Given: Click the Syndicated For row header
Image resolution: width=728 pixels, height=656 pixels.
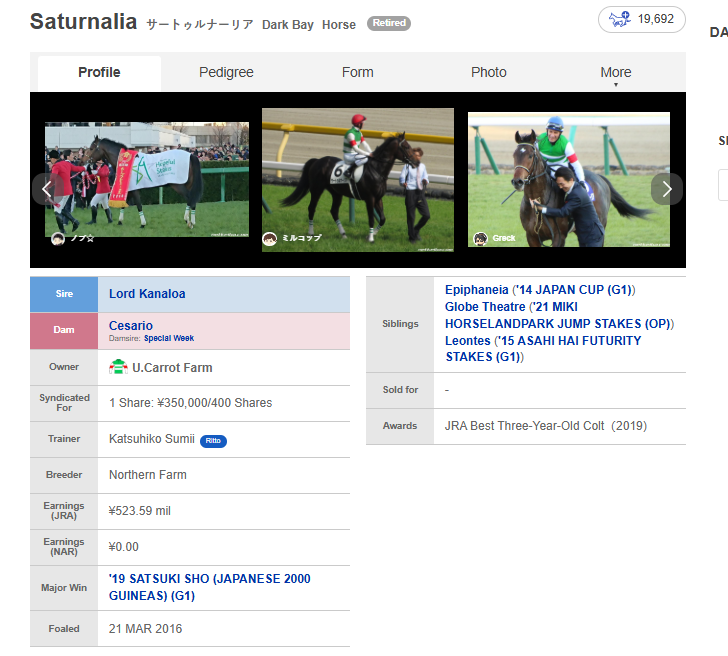Looking at the screenshot, I should pos(64,403).
